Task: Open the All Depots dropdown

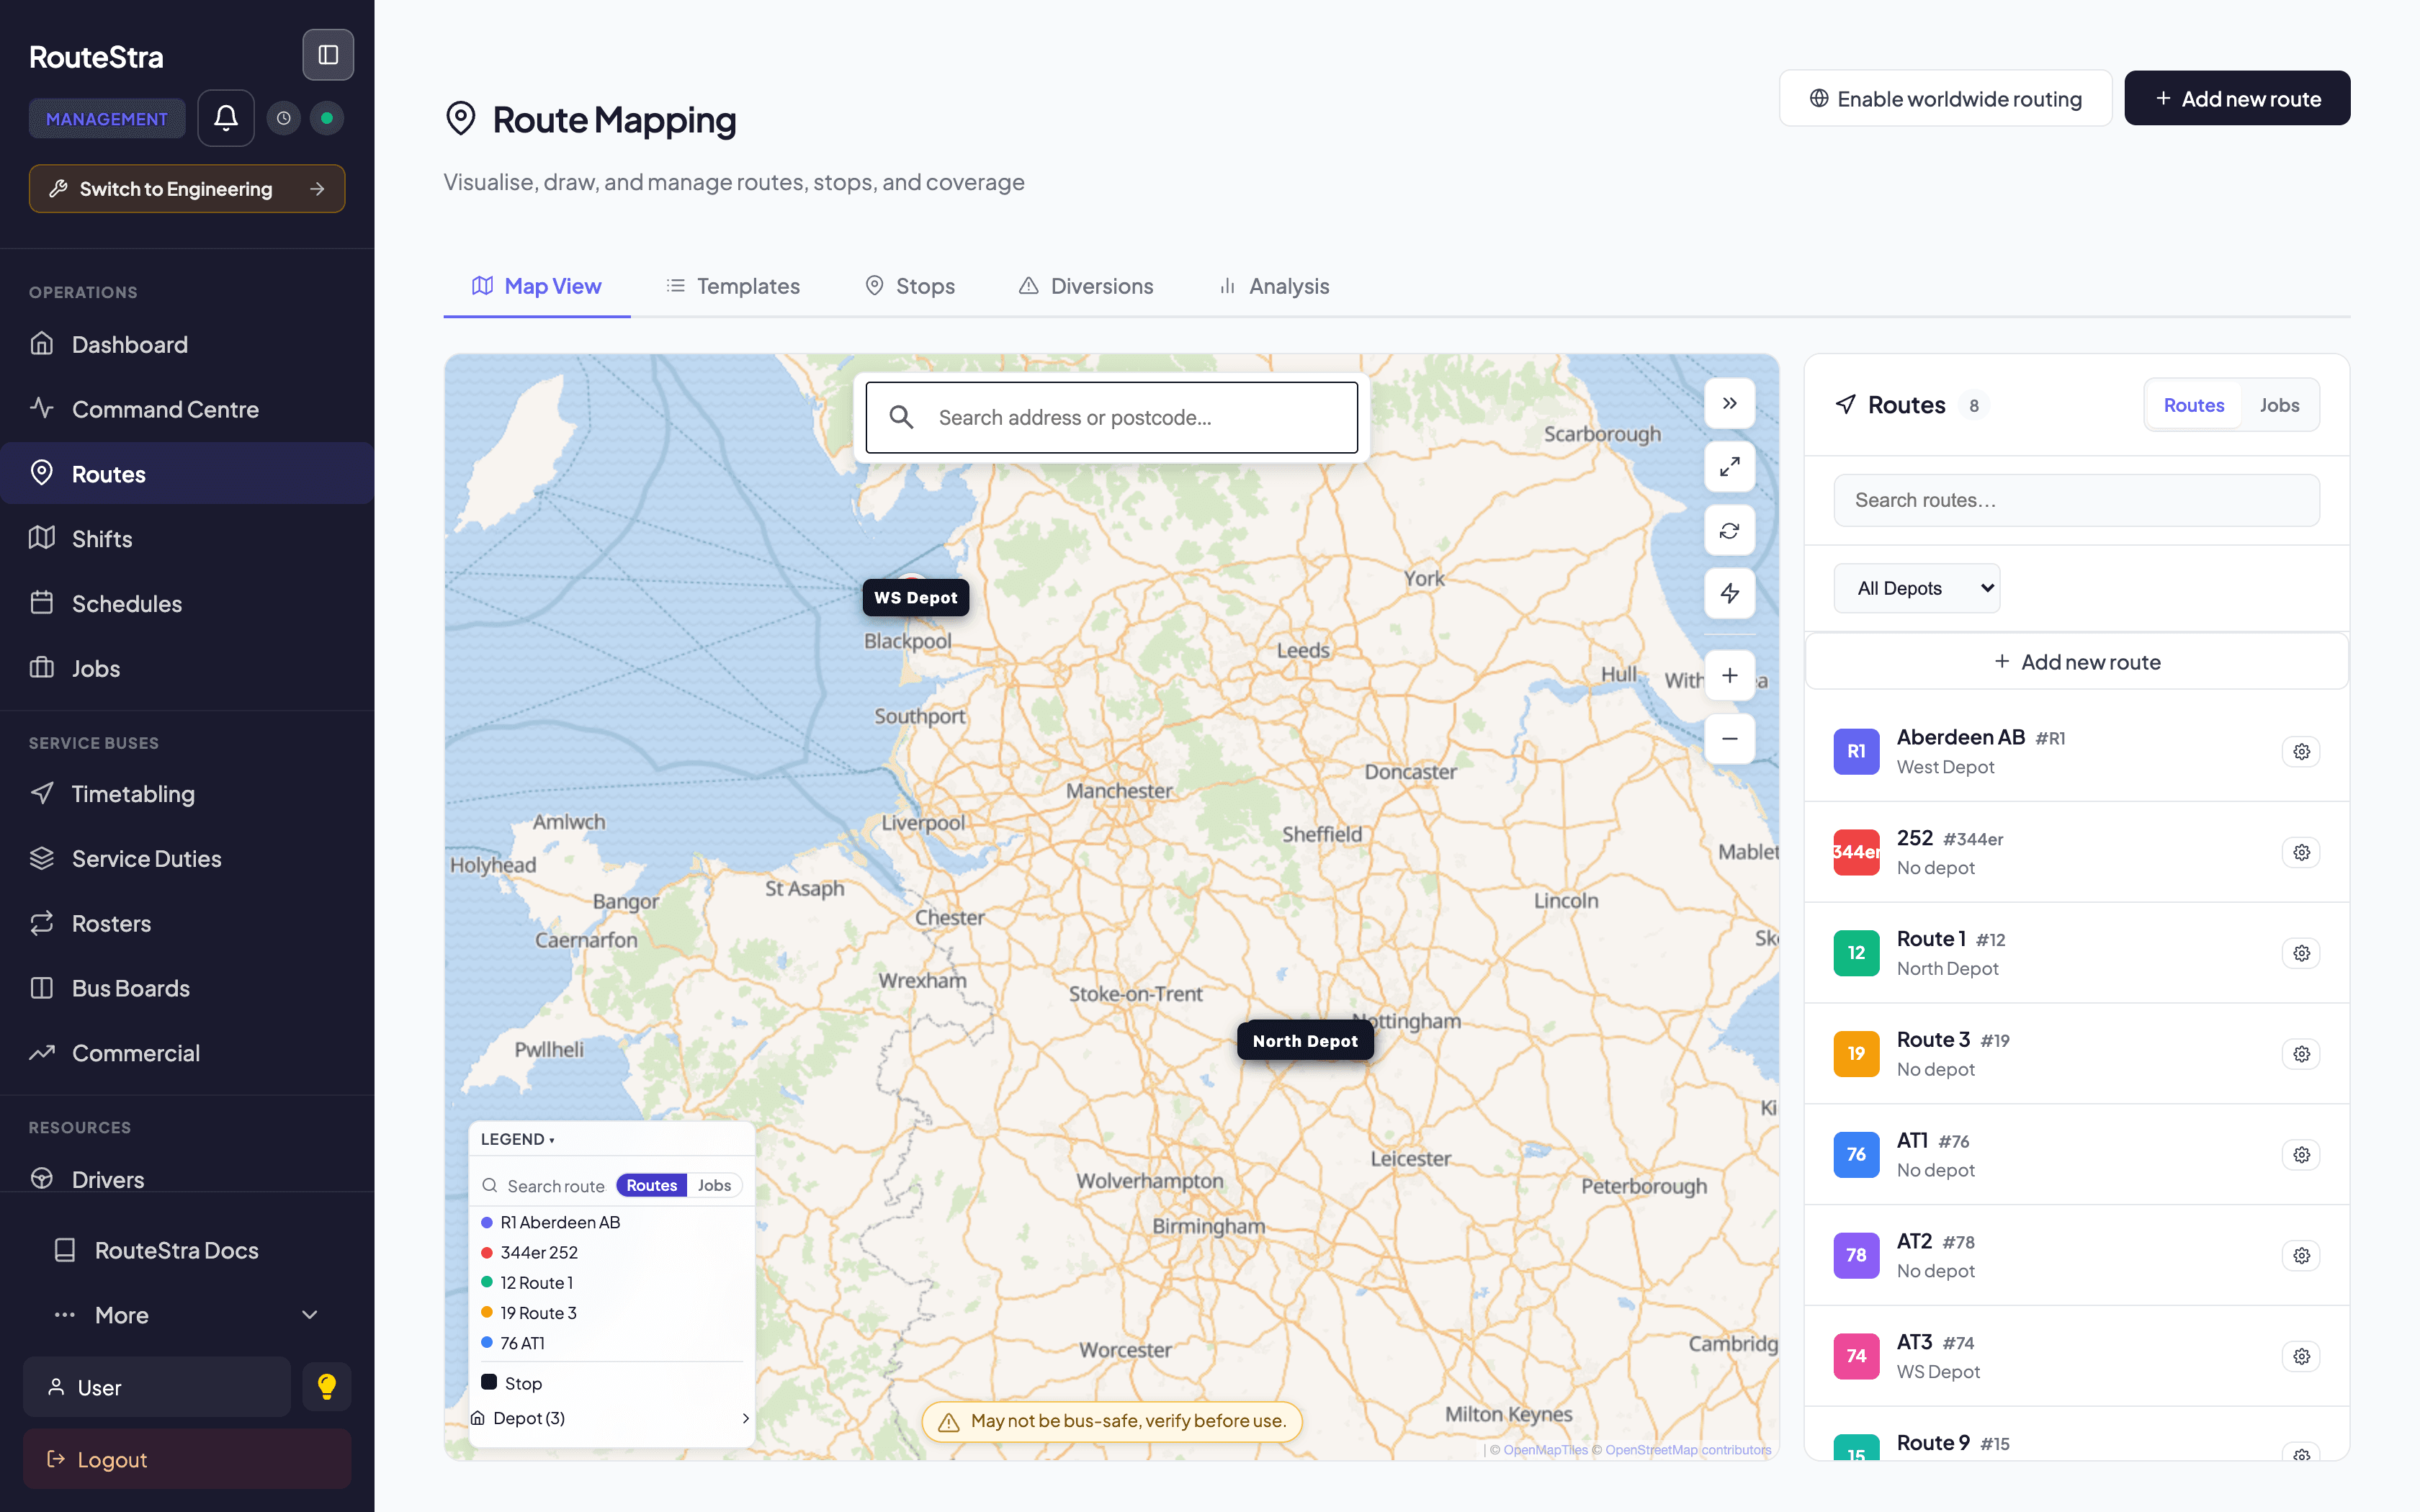Action: (x=1916, y=588)
